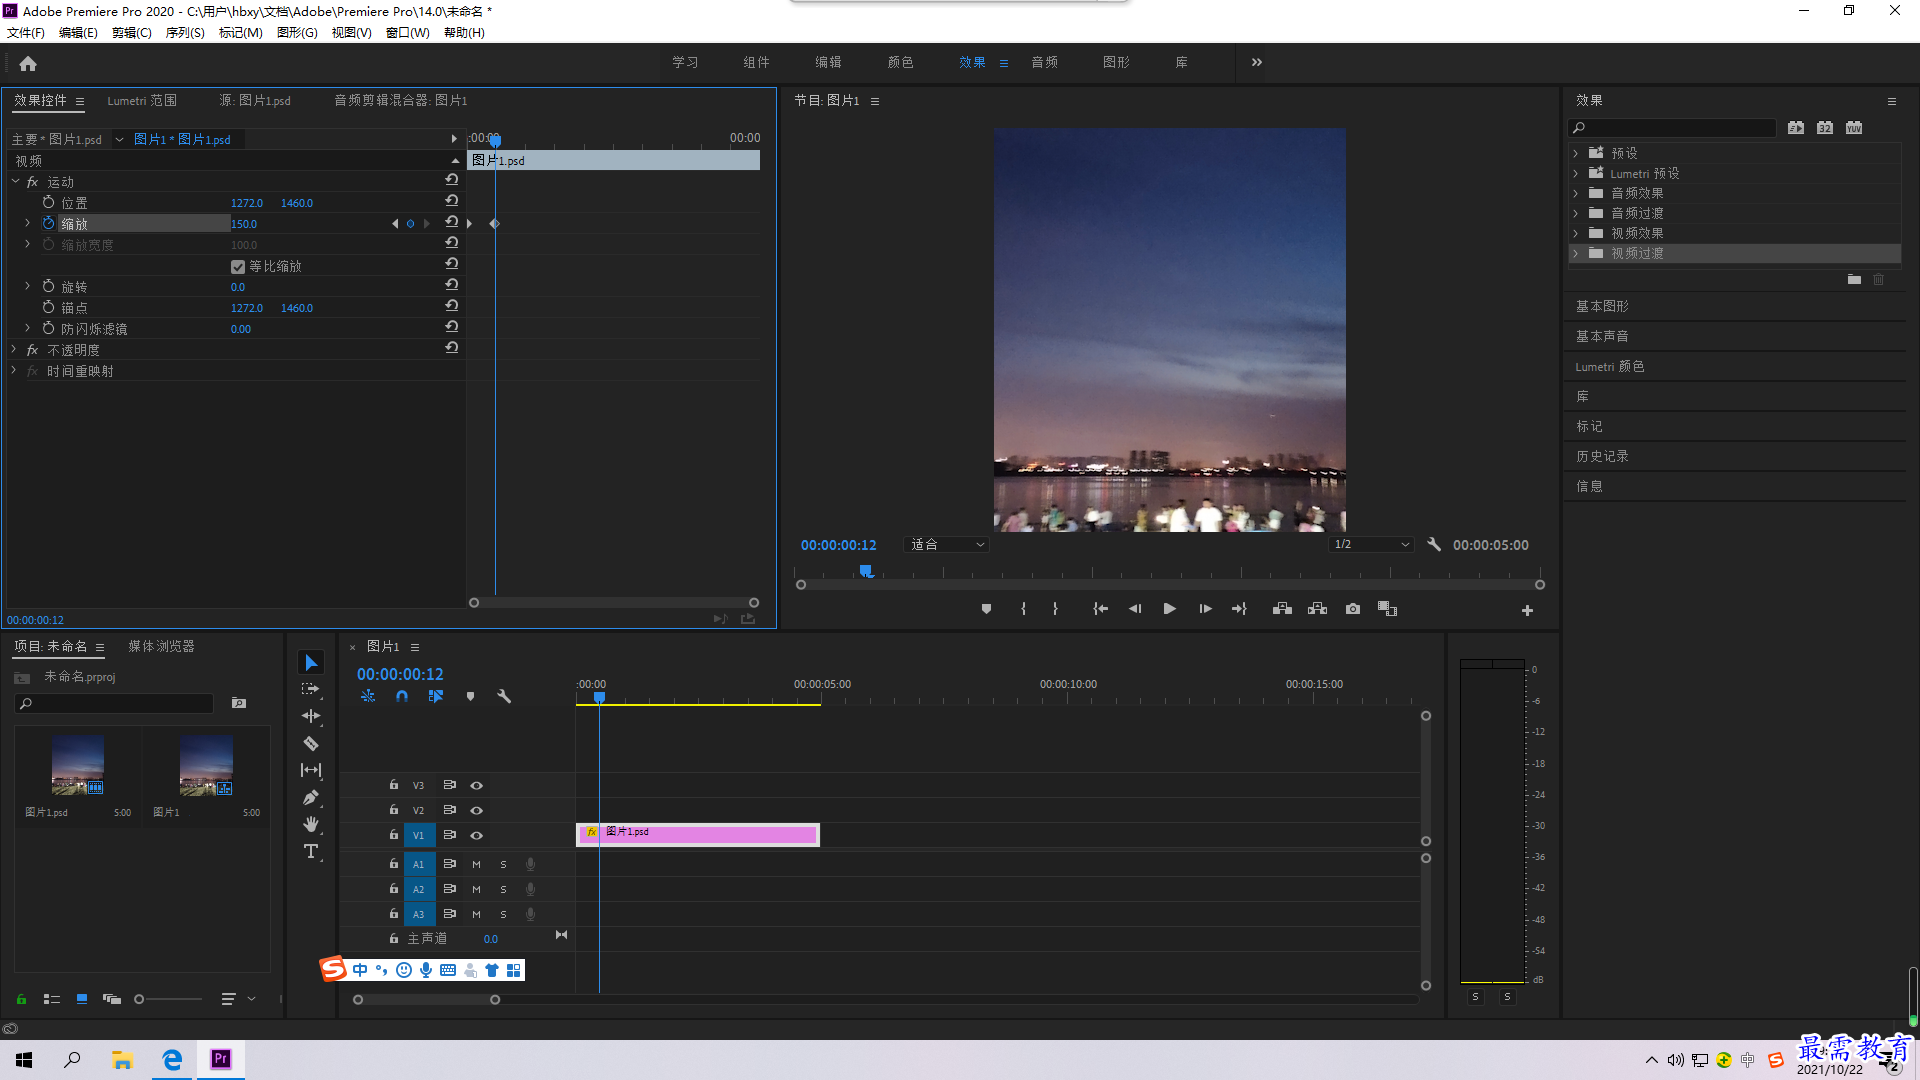Click the Lift button

1282,609
